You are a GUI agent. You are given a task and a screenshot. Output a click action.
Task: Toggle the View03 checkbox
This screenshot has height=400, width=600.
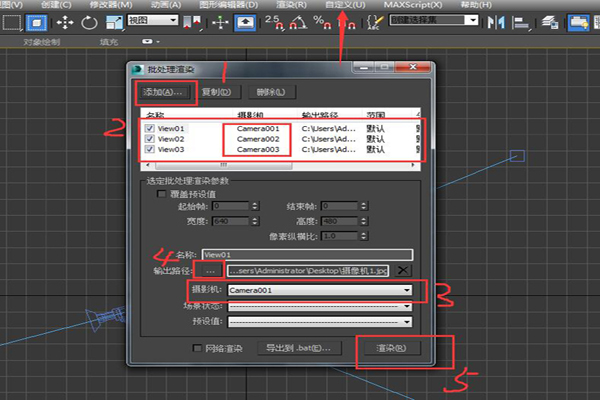(150, 149)
